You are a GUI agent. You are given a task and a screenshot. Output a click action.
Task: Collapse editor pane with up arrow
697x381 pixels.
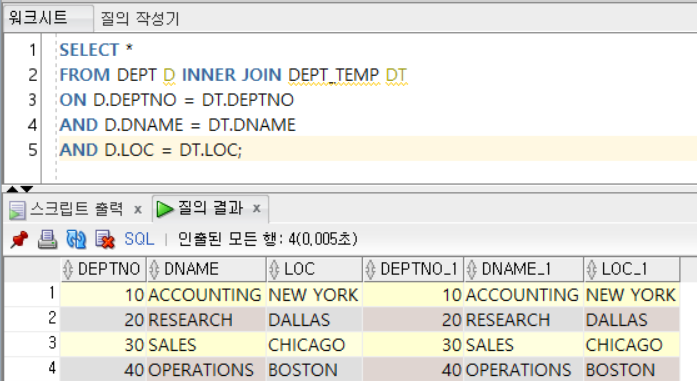click(12, 189)
